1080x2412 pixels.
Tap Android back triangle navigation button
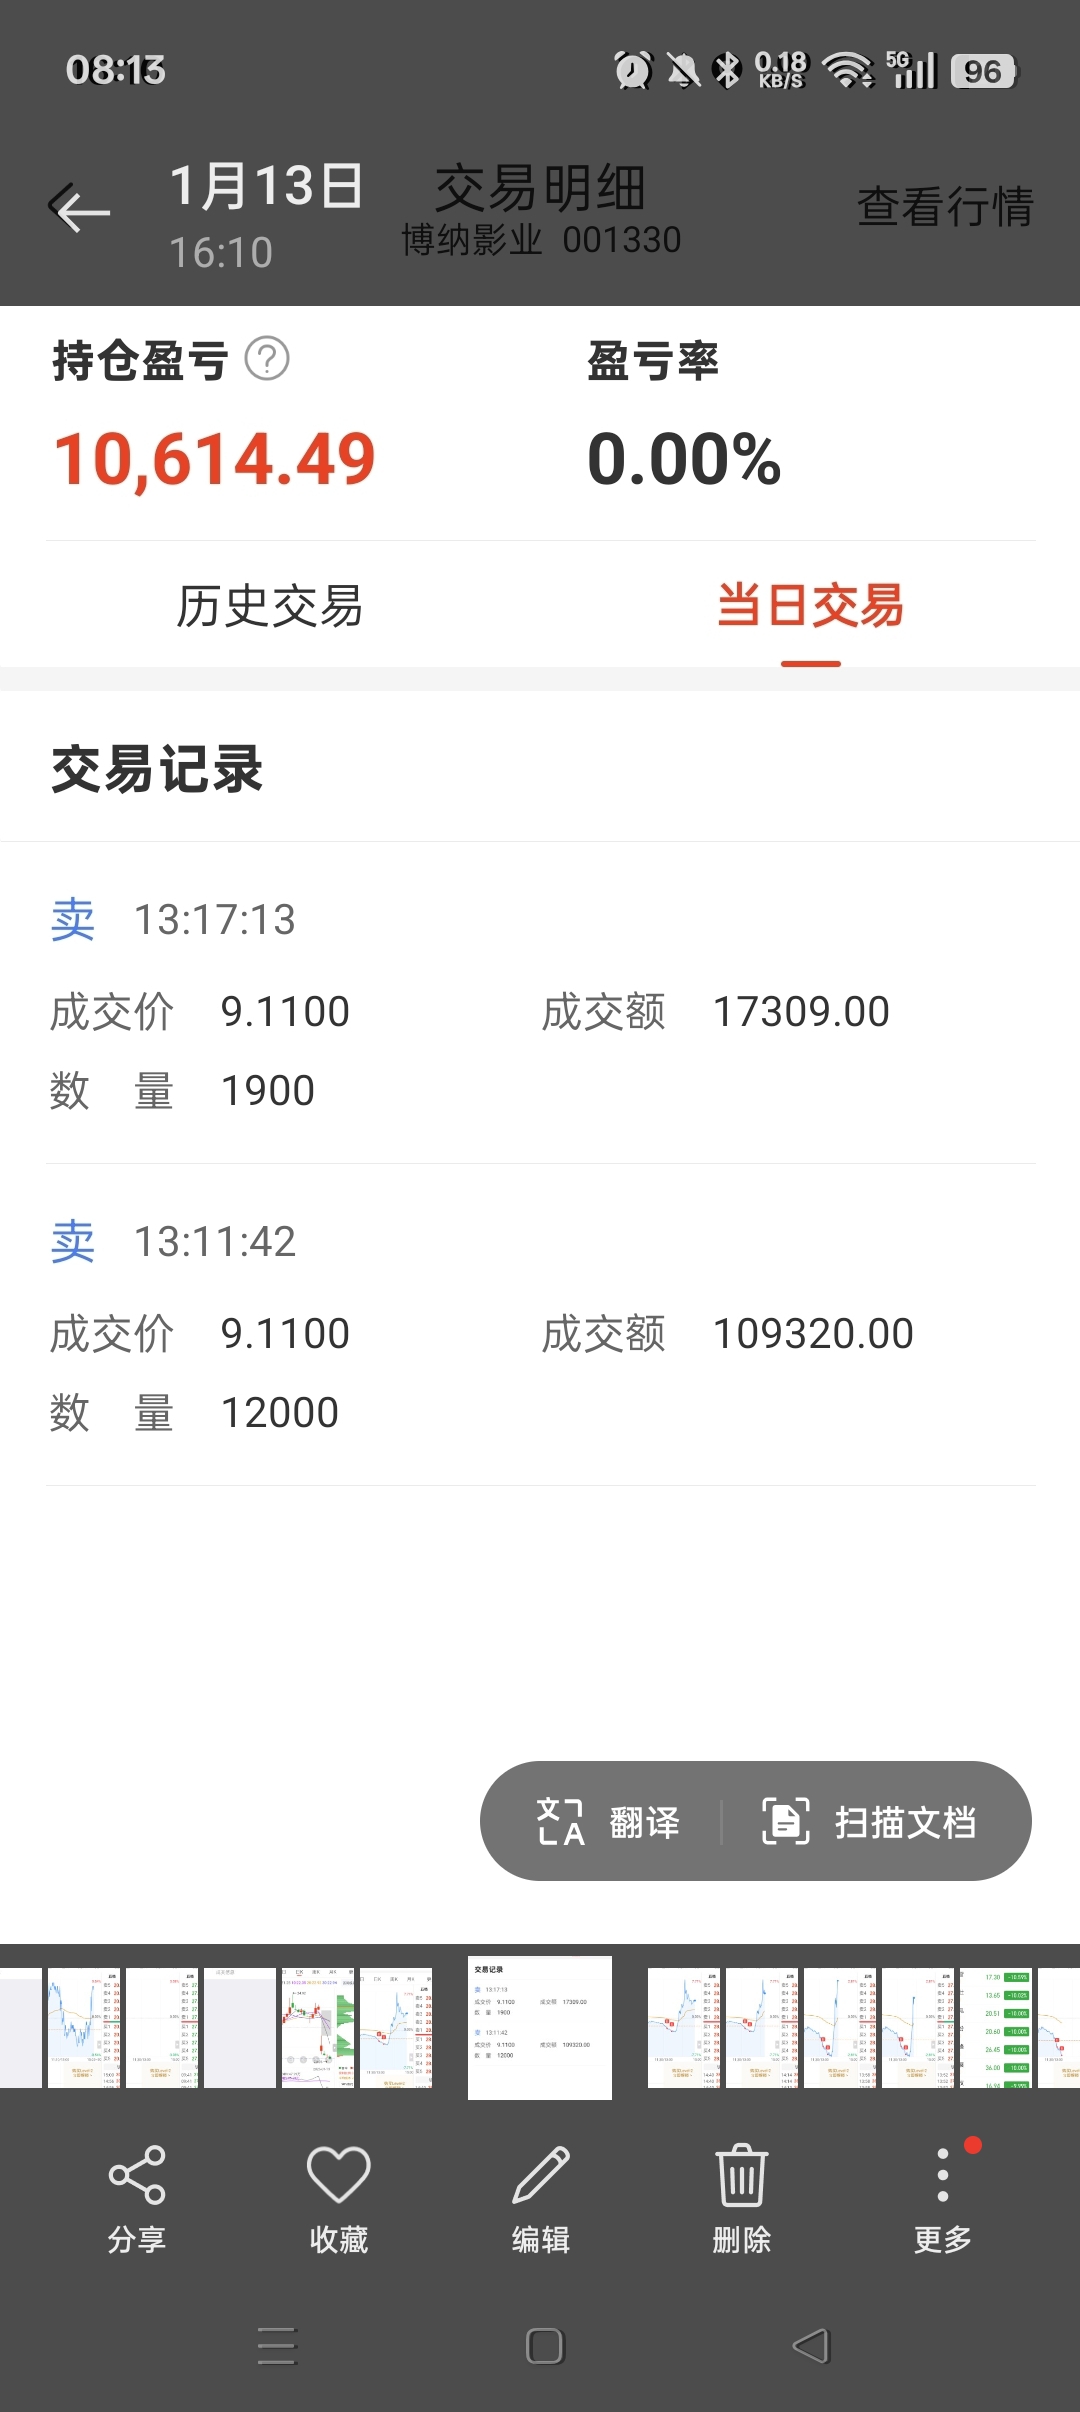pos(811,2346)
